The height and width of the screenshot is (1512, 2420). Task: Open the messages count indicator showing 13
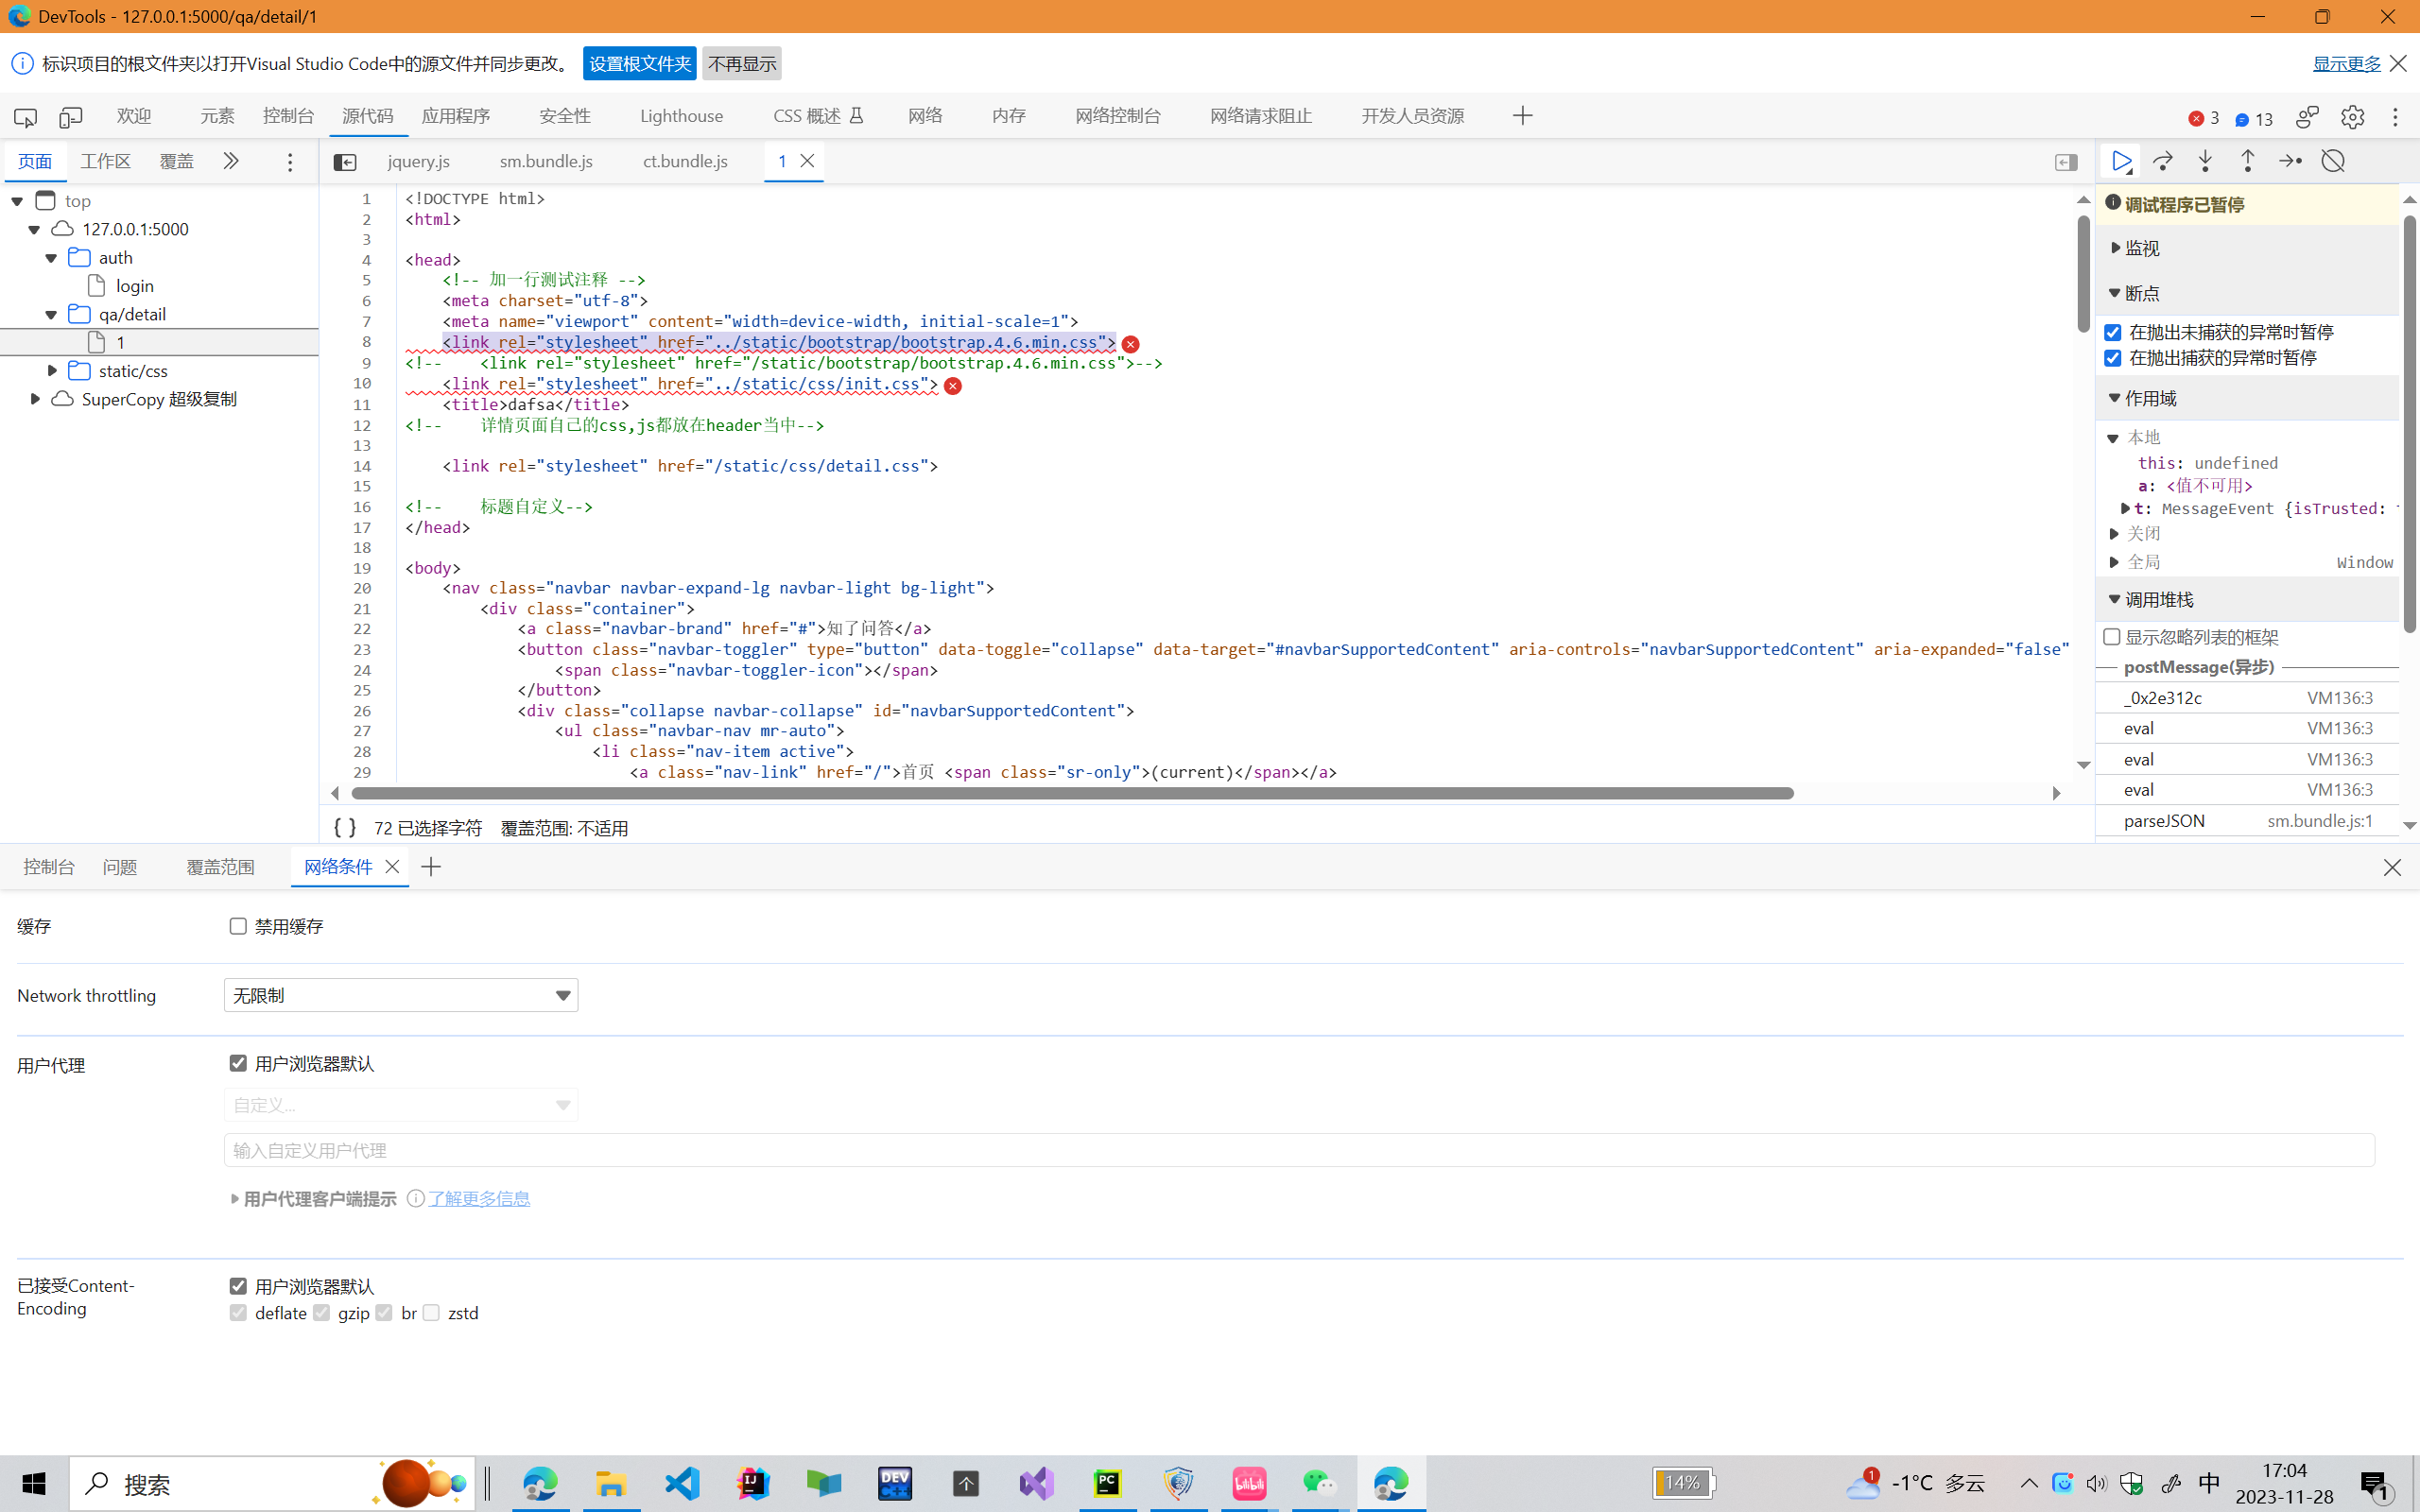[x=2255, y=119]
